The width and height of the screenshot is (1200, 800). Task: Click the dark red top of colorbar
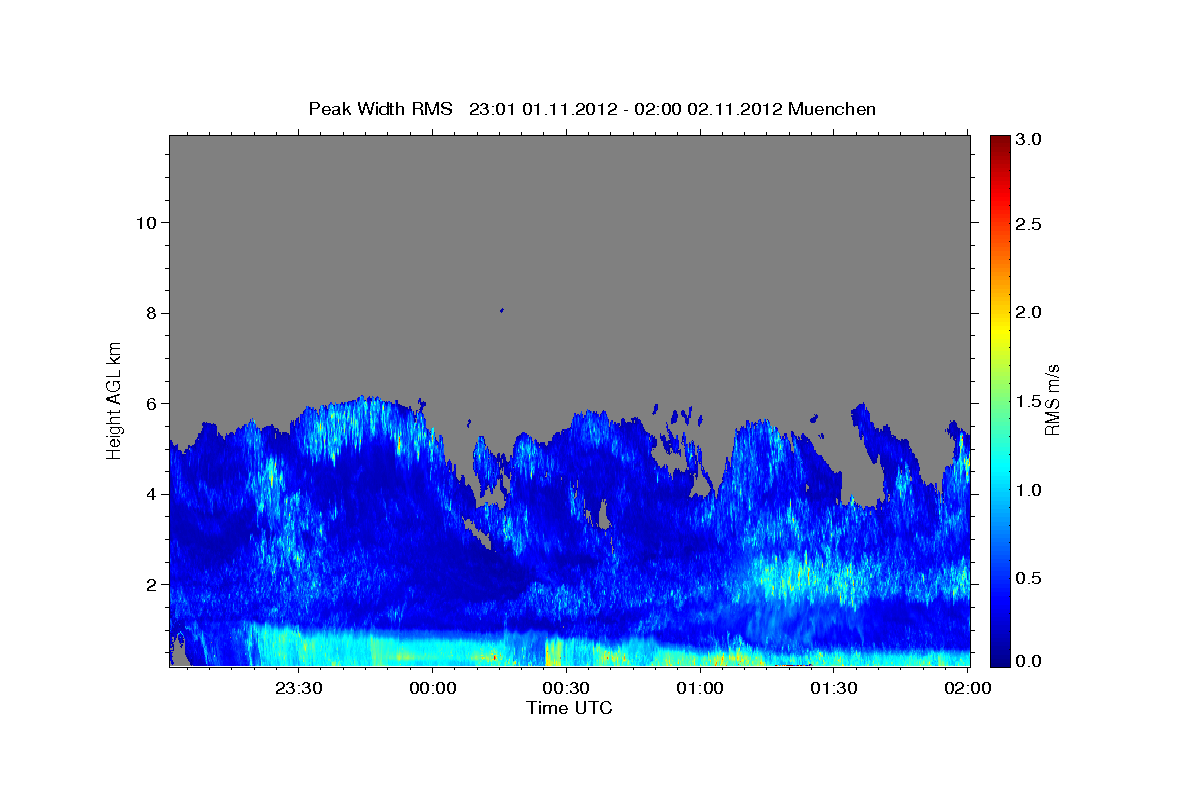coord(1000,141)
